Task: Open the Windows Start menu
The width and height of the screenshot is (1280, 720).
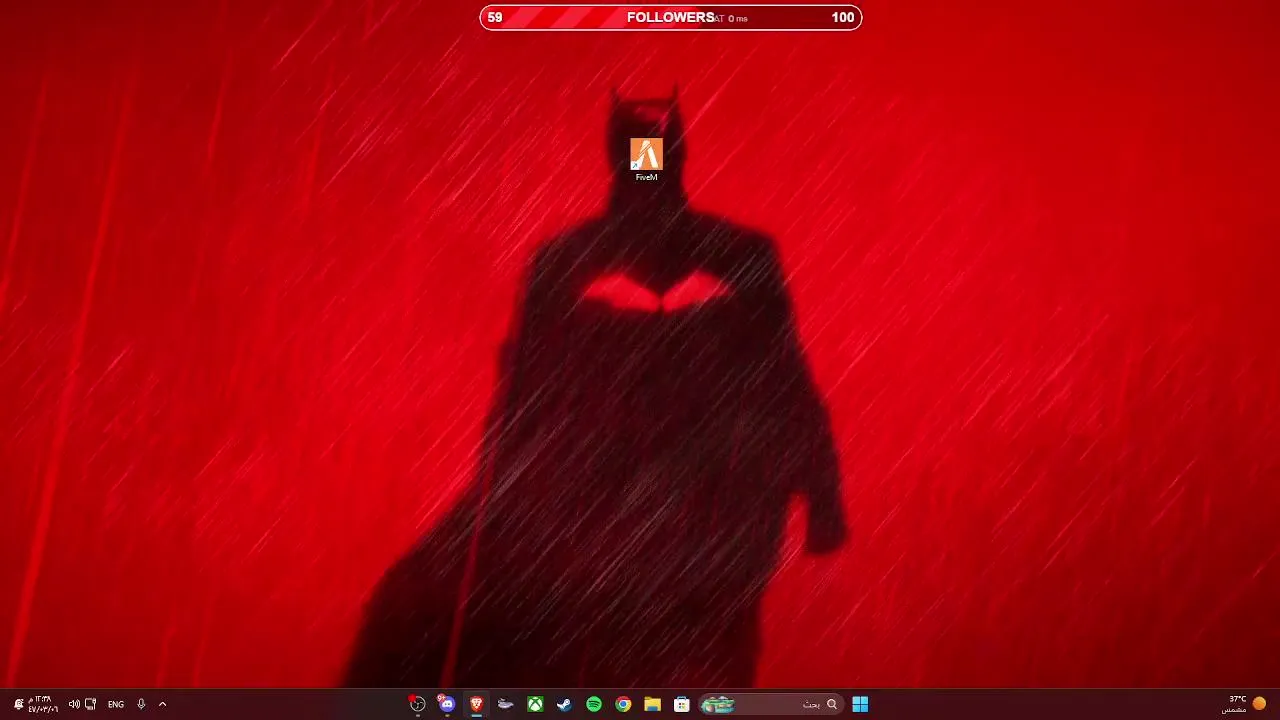Action: pyautogui.click(x=860, y=704)
